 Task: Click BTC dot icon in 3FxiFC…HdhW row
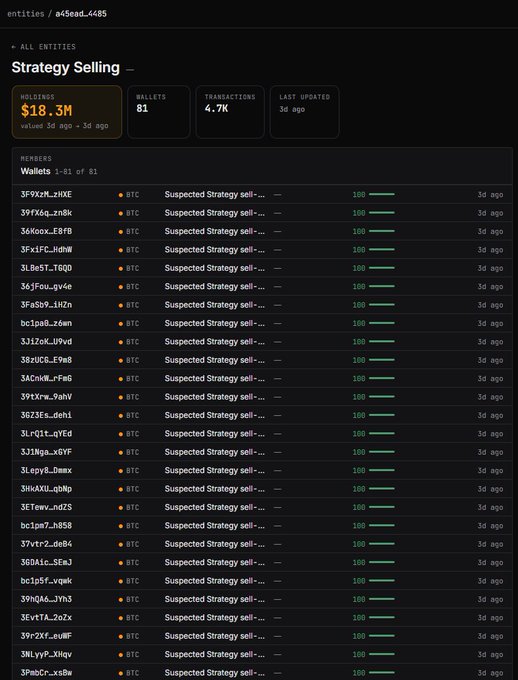(121, 250)
